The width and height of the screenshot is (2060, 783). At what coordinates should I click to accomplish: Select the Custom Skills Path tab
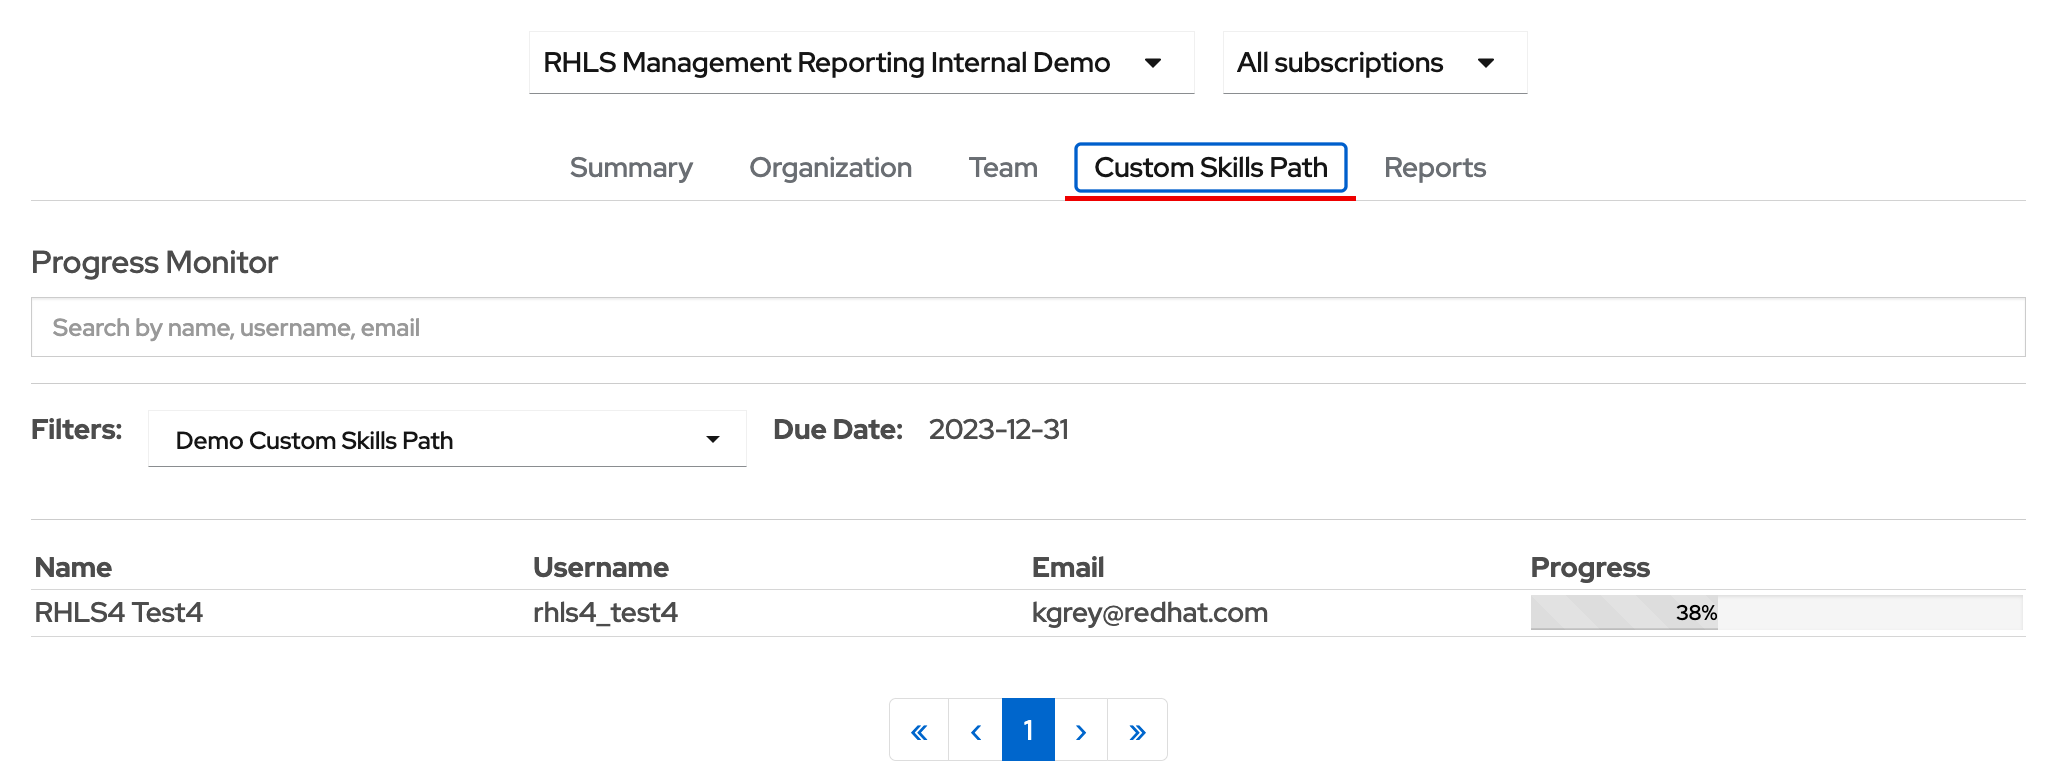(1210, 168)
